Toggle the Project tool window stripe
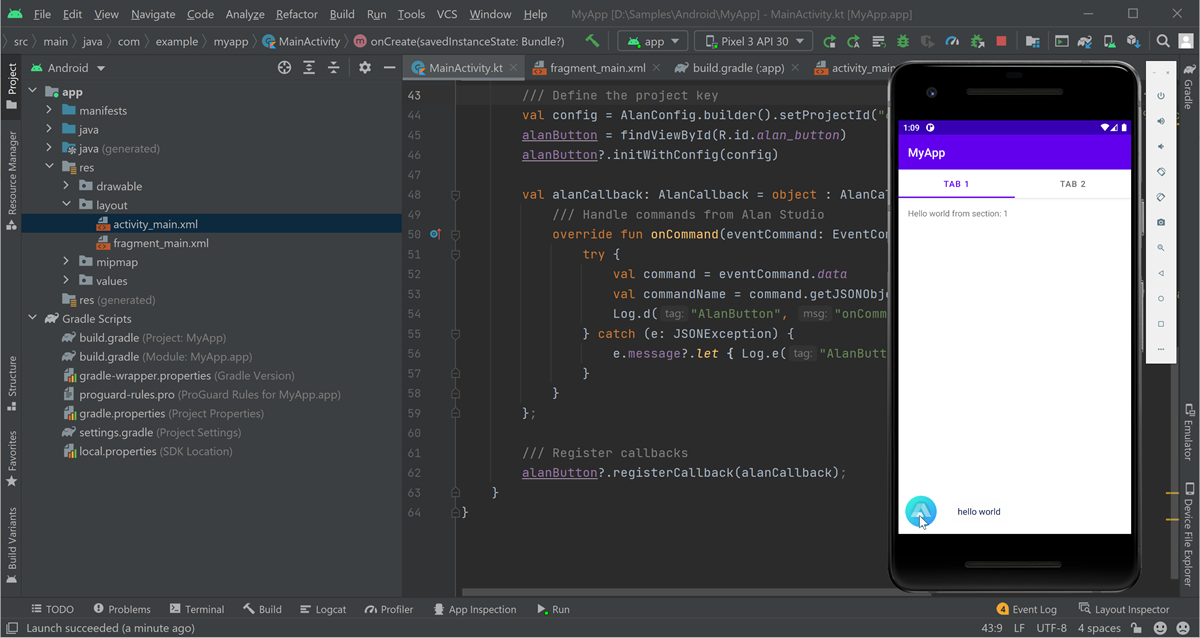 (x=12, y=80)
